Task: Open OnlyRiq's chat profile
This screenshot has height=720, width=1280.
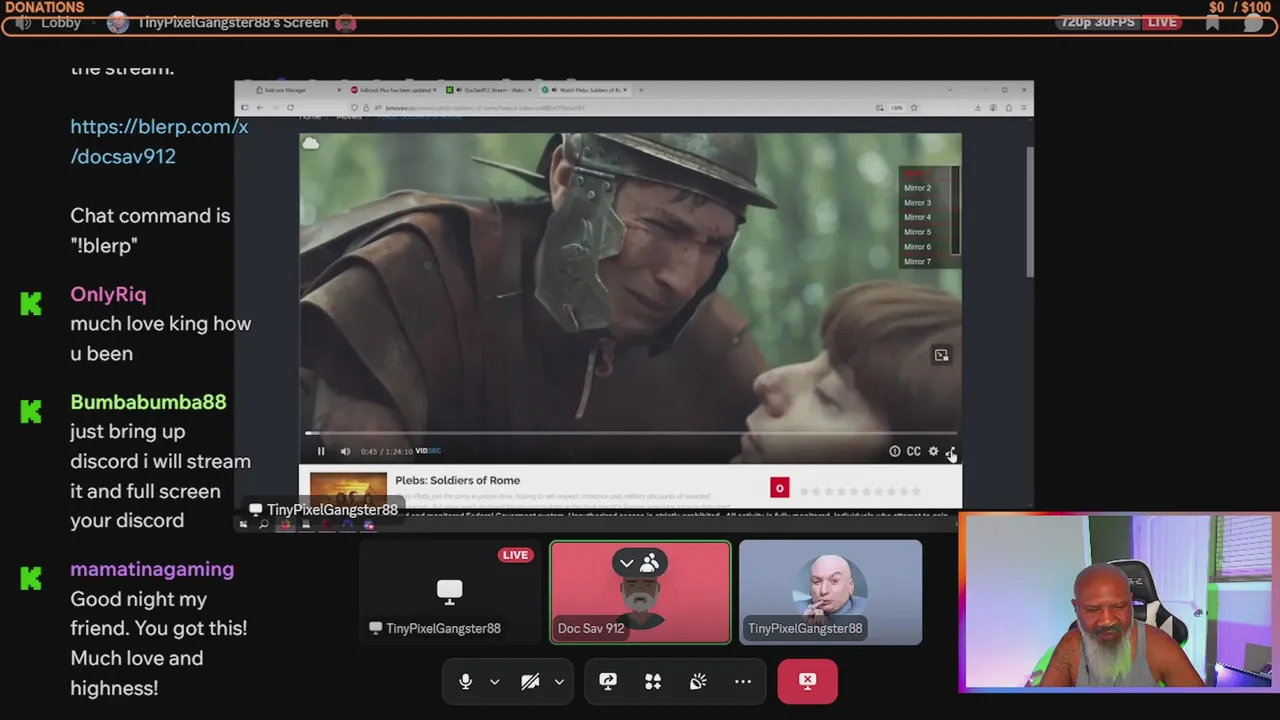Action: click(x=108, y=294)
